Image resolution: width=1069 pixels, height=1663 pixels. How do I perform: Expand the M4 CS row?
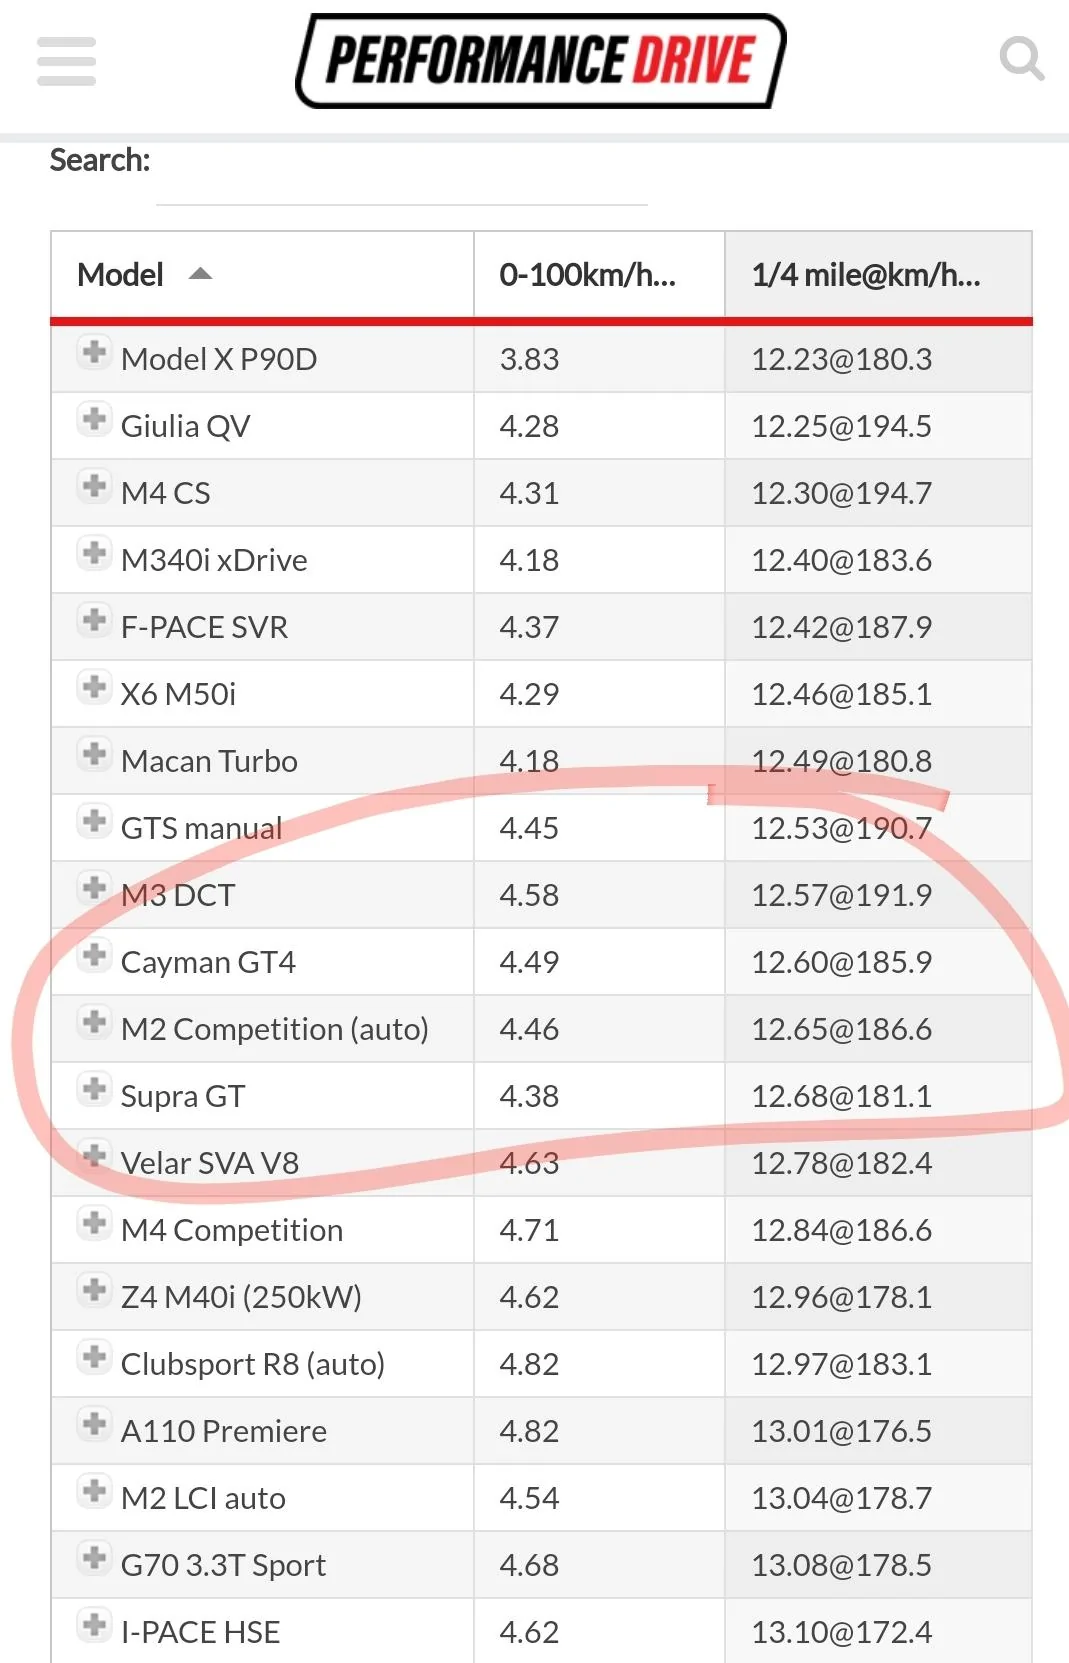pos(94,486)
